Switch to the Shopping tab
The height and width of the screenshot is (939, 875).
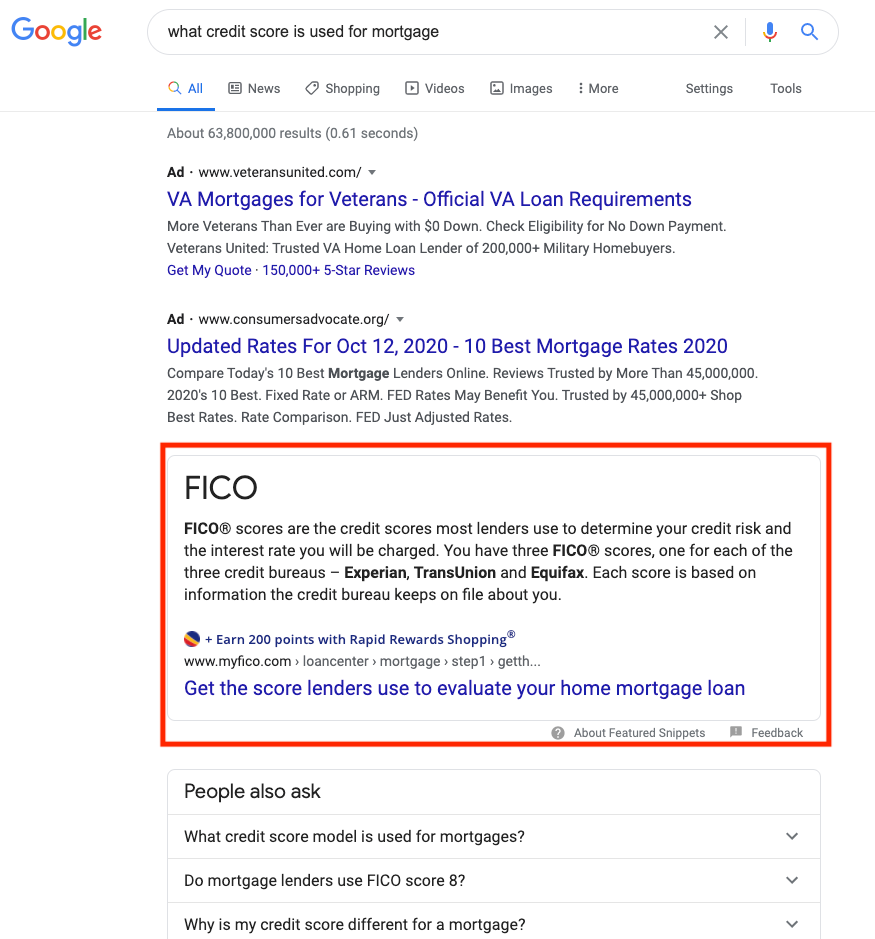342,88
